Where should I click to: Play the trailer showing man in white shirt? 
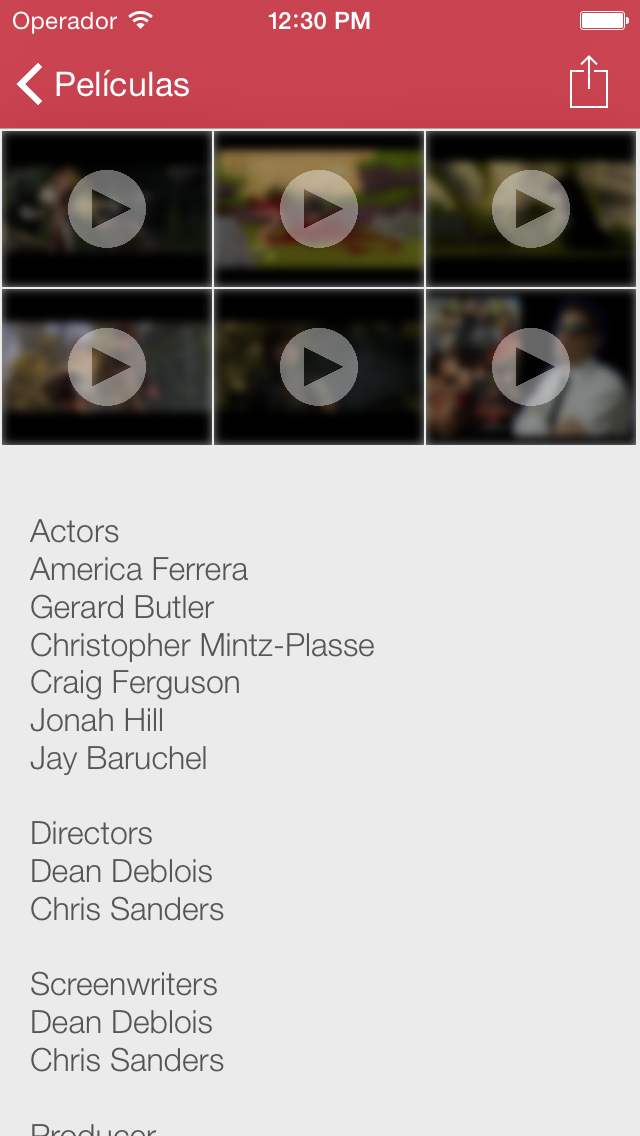(531, 367)
